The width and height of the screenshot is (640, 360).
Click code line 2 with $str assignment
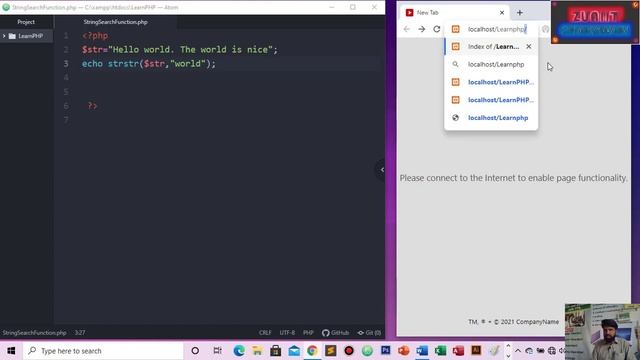180,50
